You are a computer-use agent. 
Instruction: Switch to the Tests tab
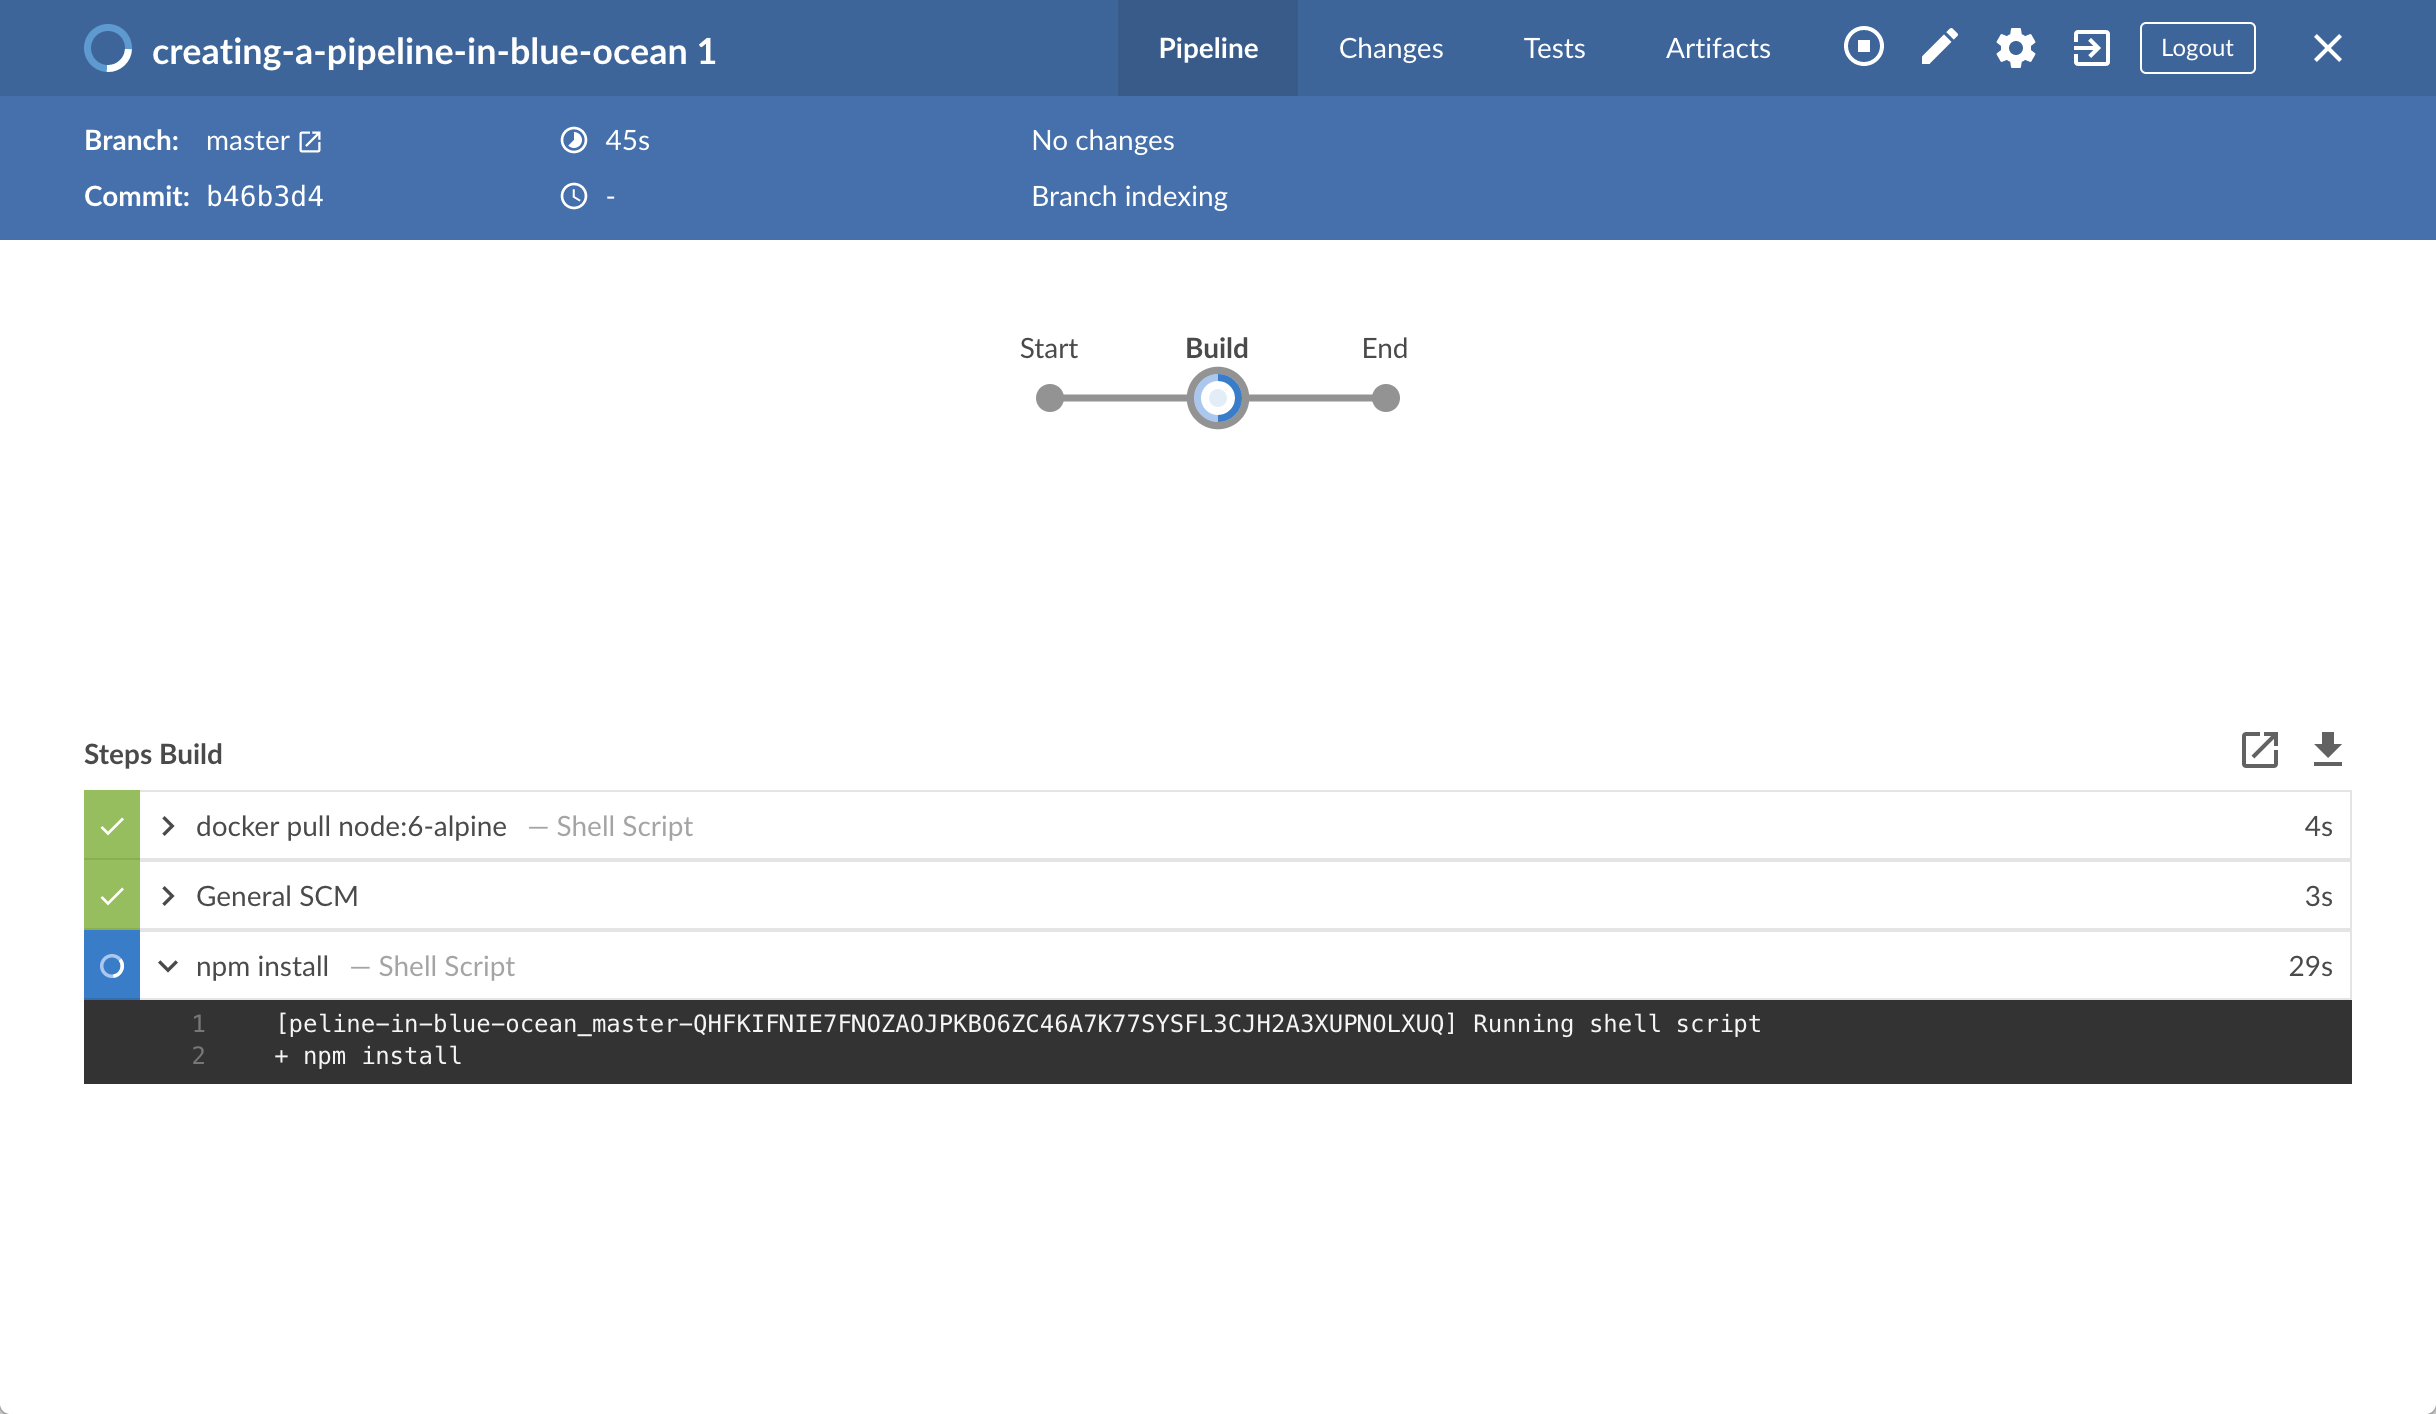click(x=1550, y=47)
